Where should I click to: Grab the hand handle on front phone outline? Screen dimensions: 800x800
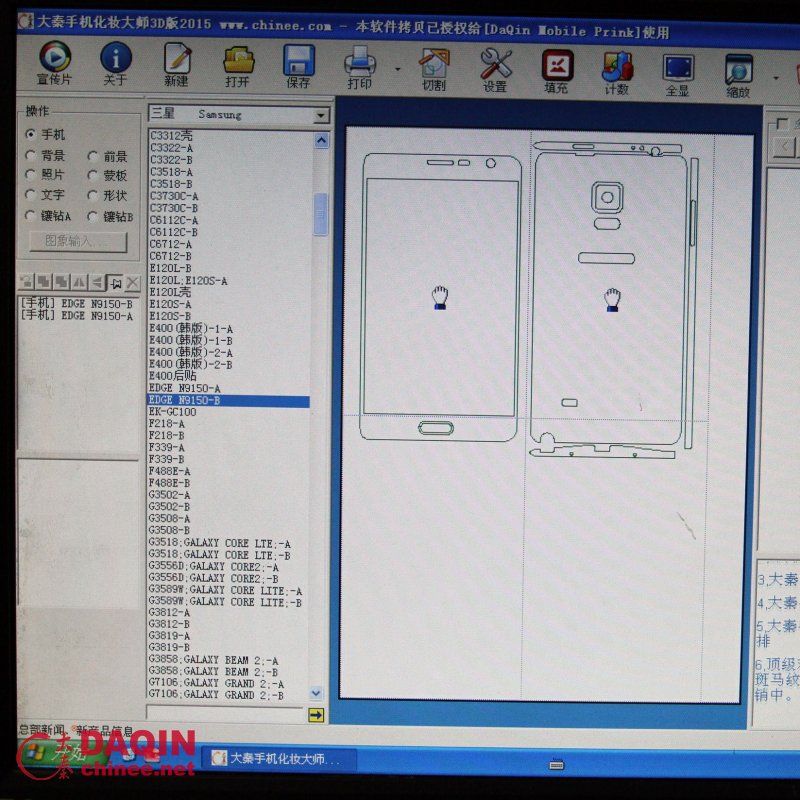[439, 298]
